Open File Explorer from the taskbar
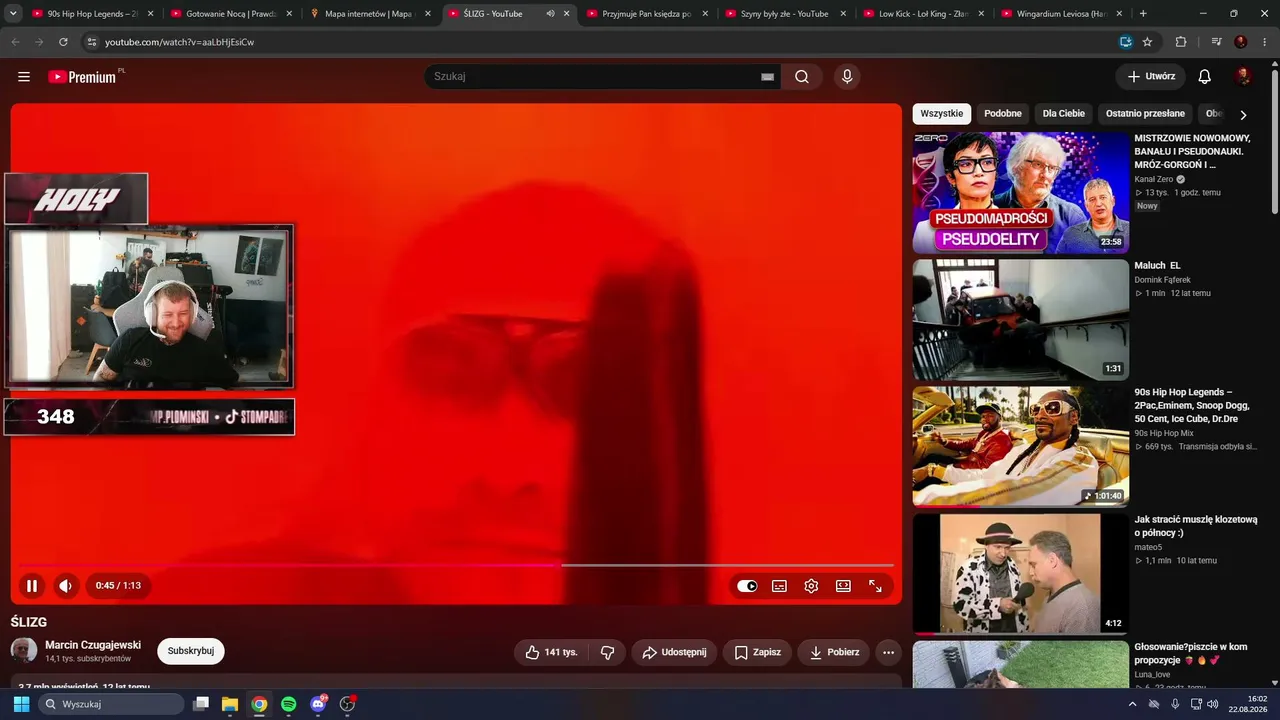This screenshot has width=1280, height=720. 230,704
